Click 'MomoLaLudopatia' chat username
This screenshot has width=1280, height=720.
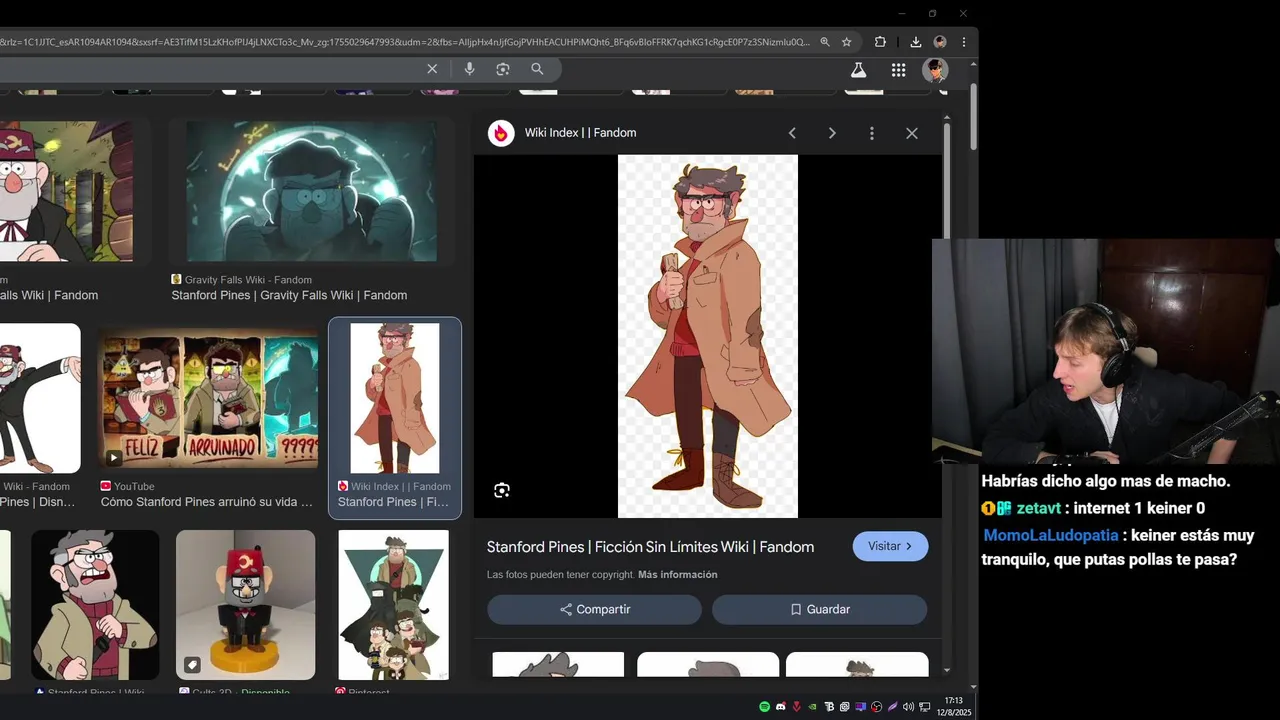(1050, 535)
